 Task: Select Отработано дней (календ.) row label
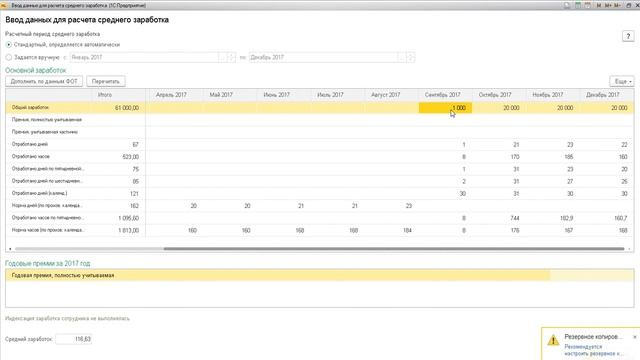39,193
